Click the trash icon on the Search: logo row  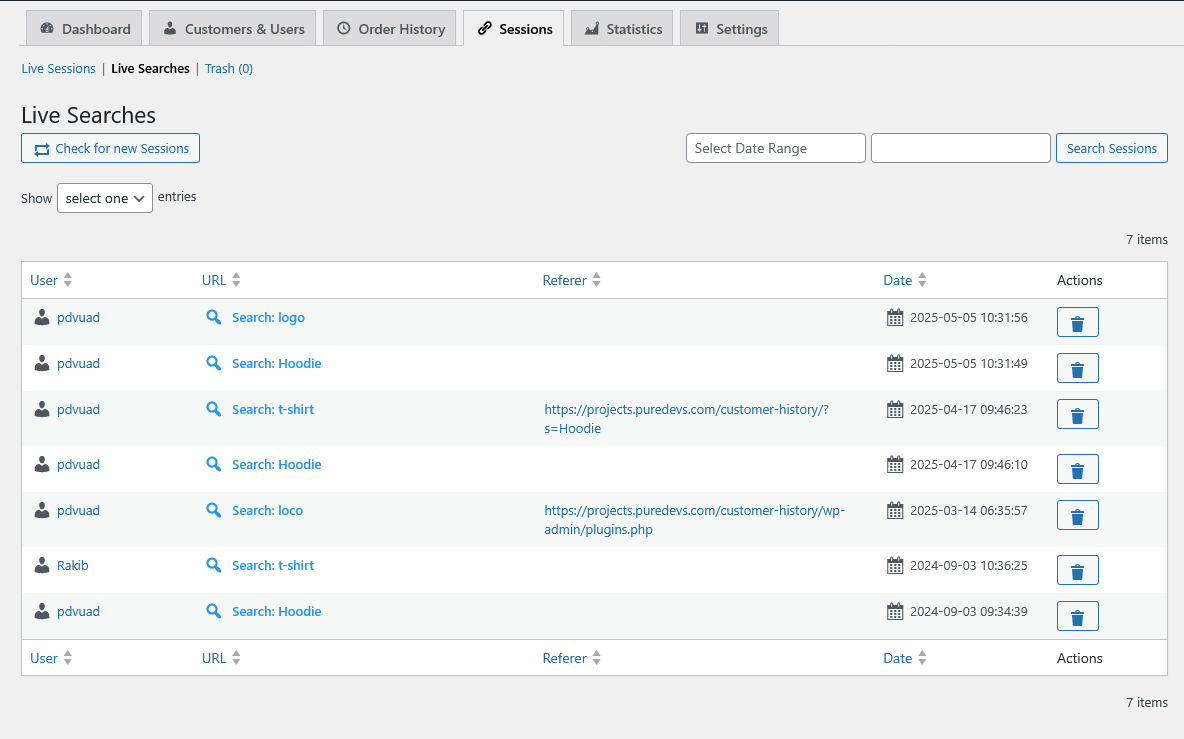tap(1077, 322)
